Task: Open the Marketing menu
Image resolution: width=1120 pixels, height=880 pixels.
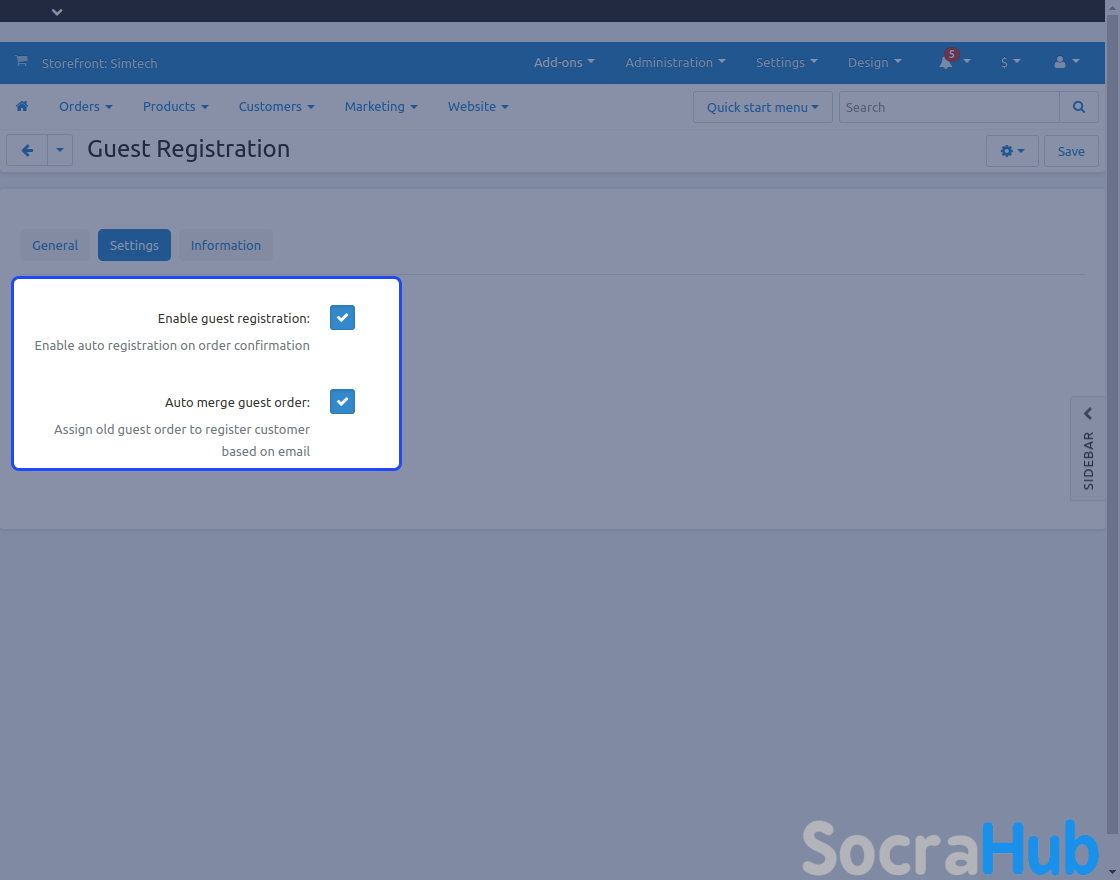Action: point(381,106)
